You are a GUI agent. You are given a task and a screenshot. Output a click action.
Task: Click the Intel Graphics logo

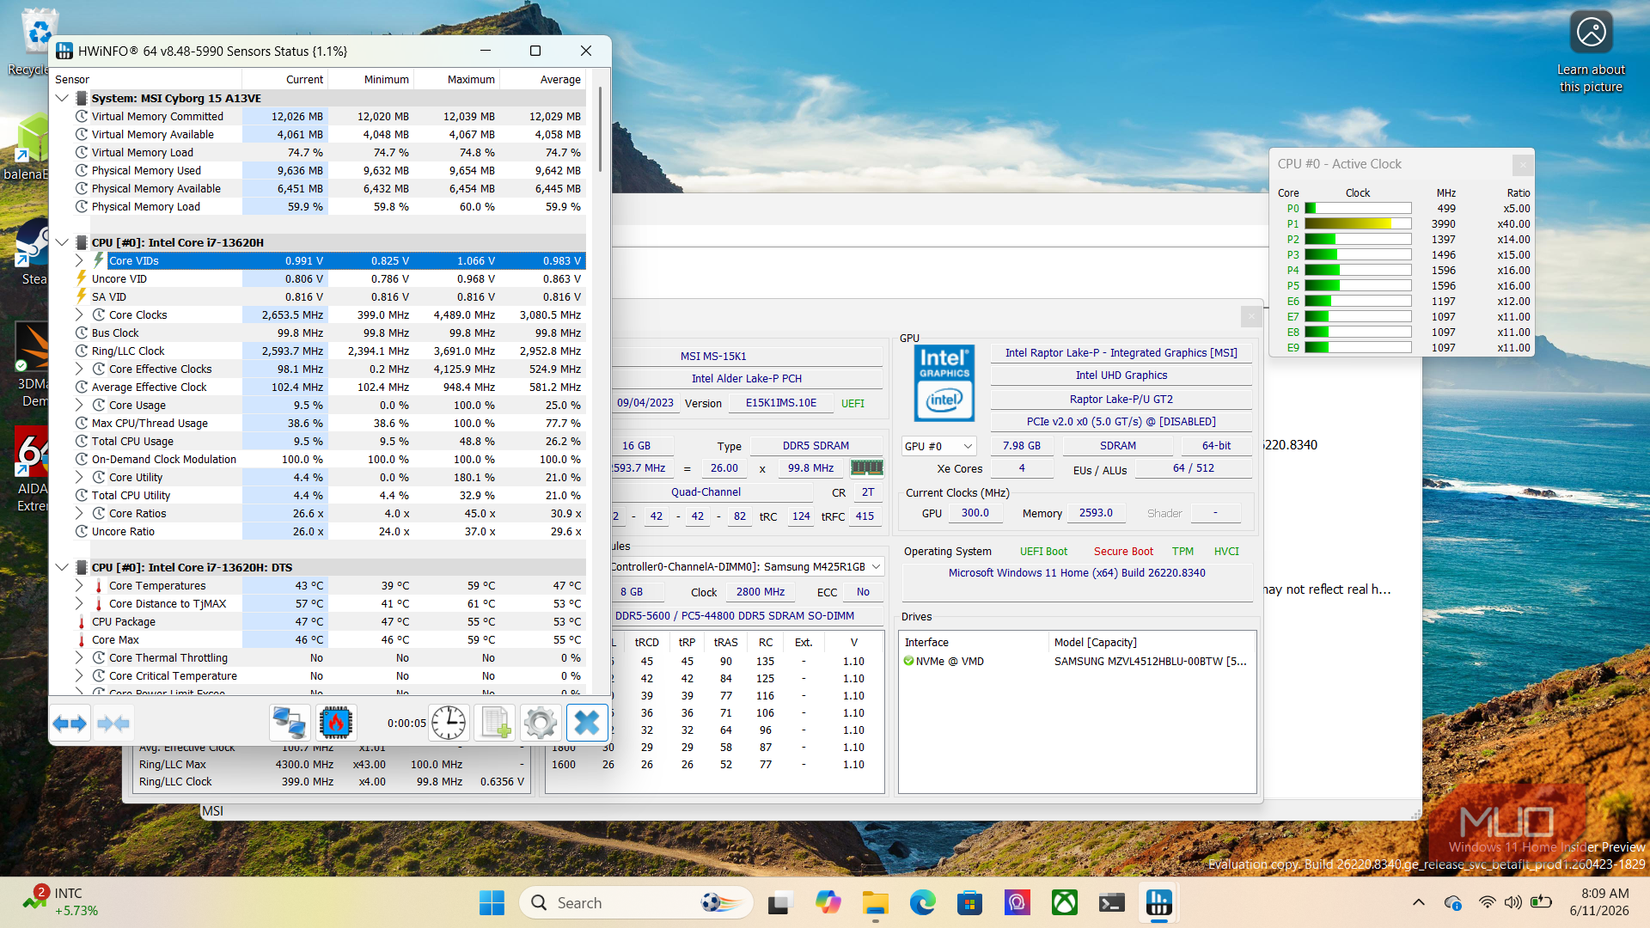(944, 383)
